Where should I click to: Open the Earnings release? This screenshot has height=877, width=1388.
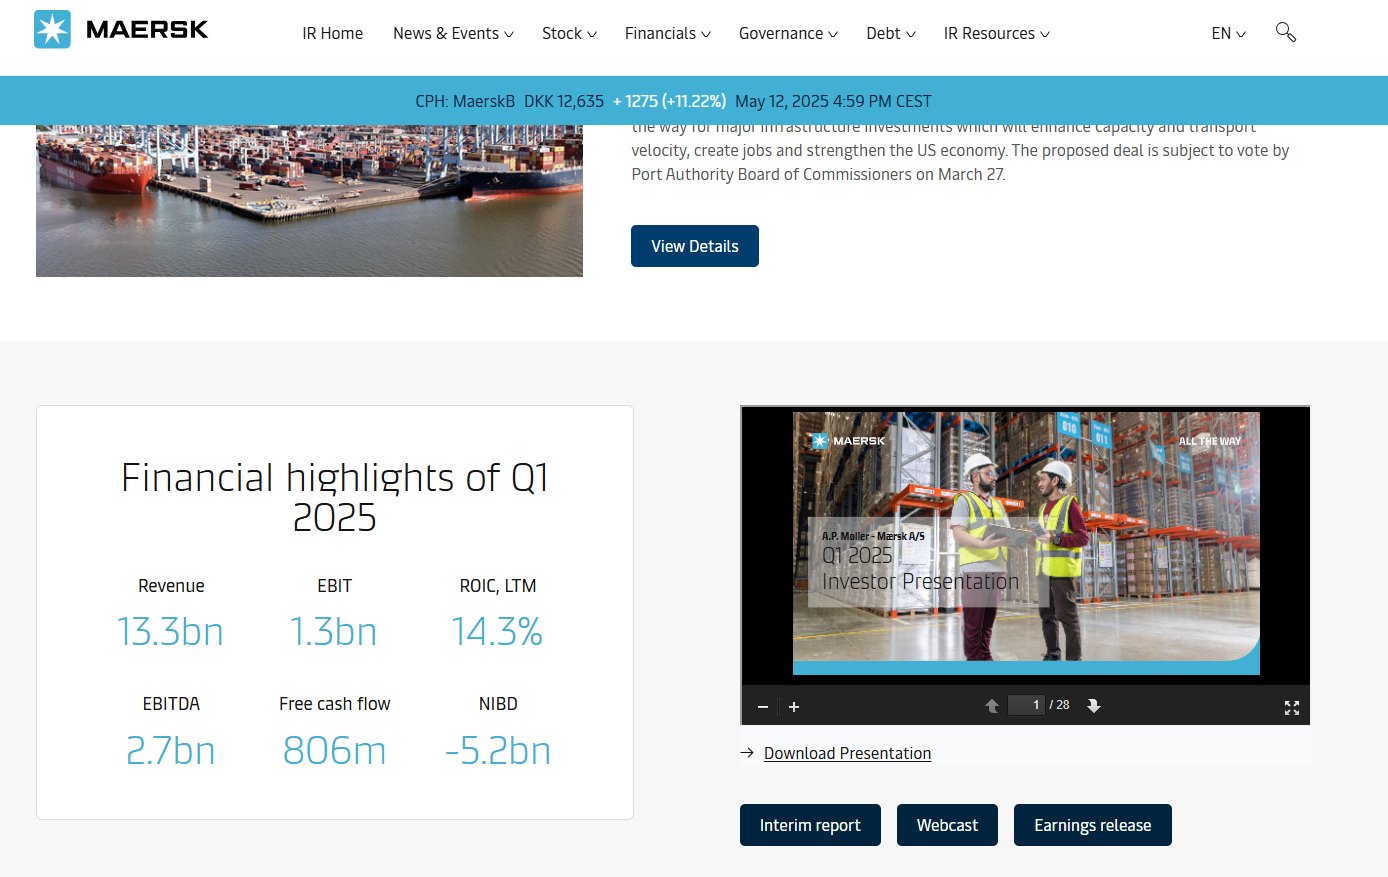(x=1093, y=825)
